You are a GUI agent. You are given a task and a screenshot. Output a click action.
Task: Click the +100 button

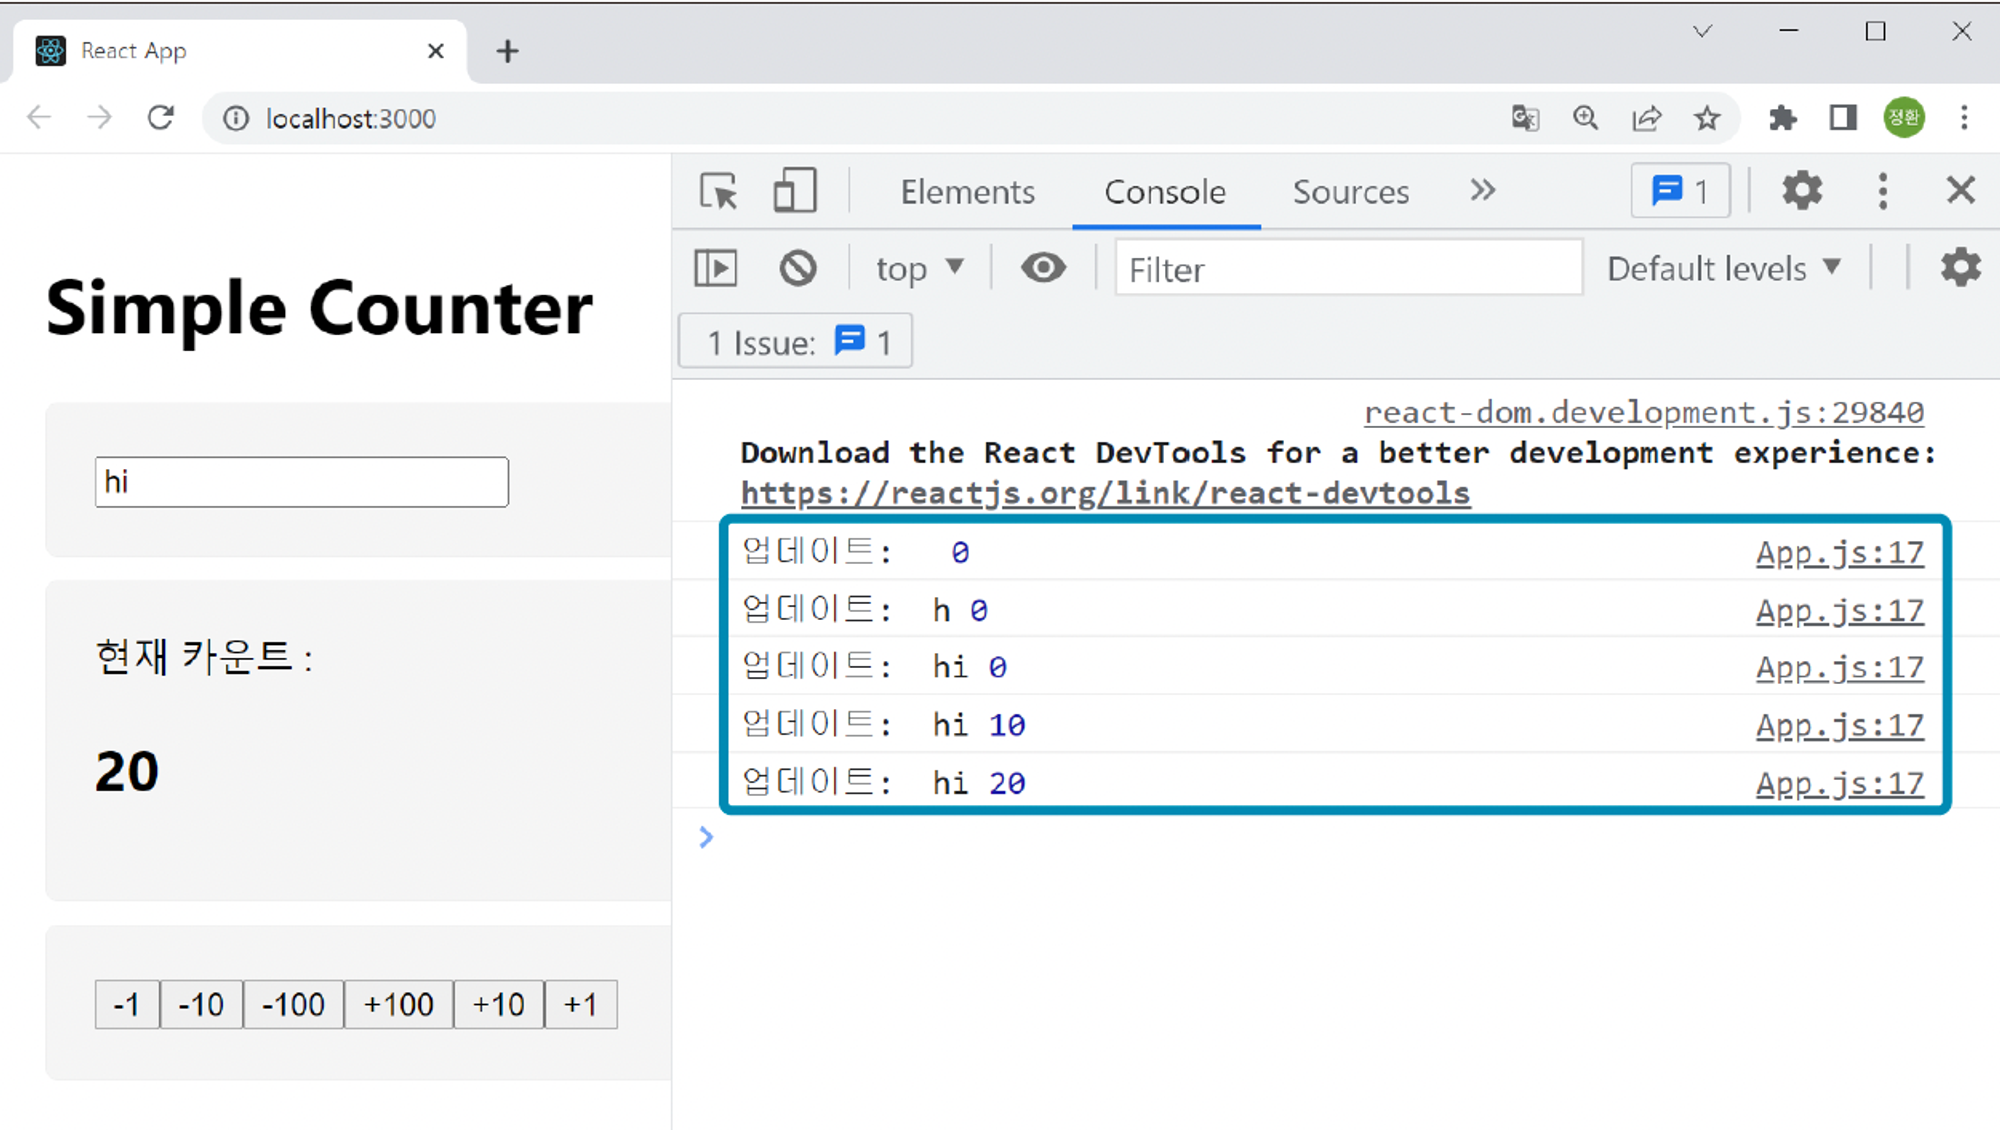tap(398, 1004)
